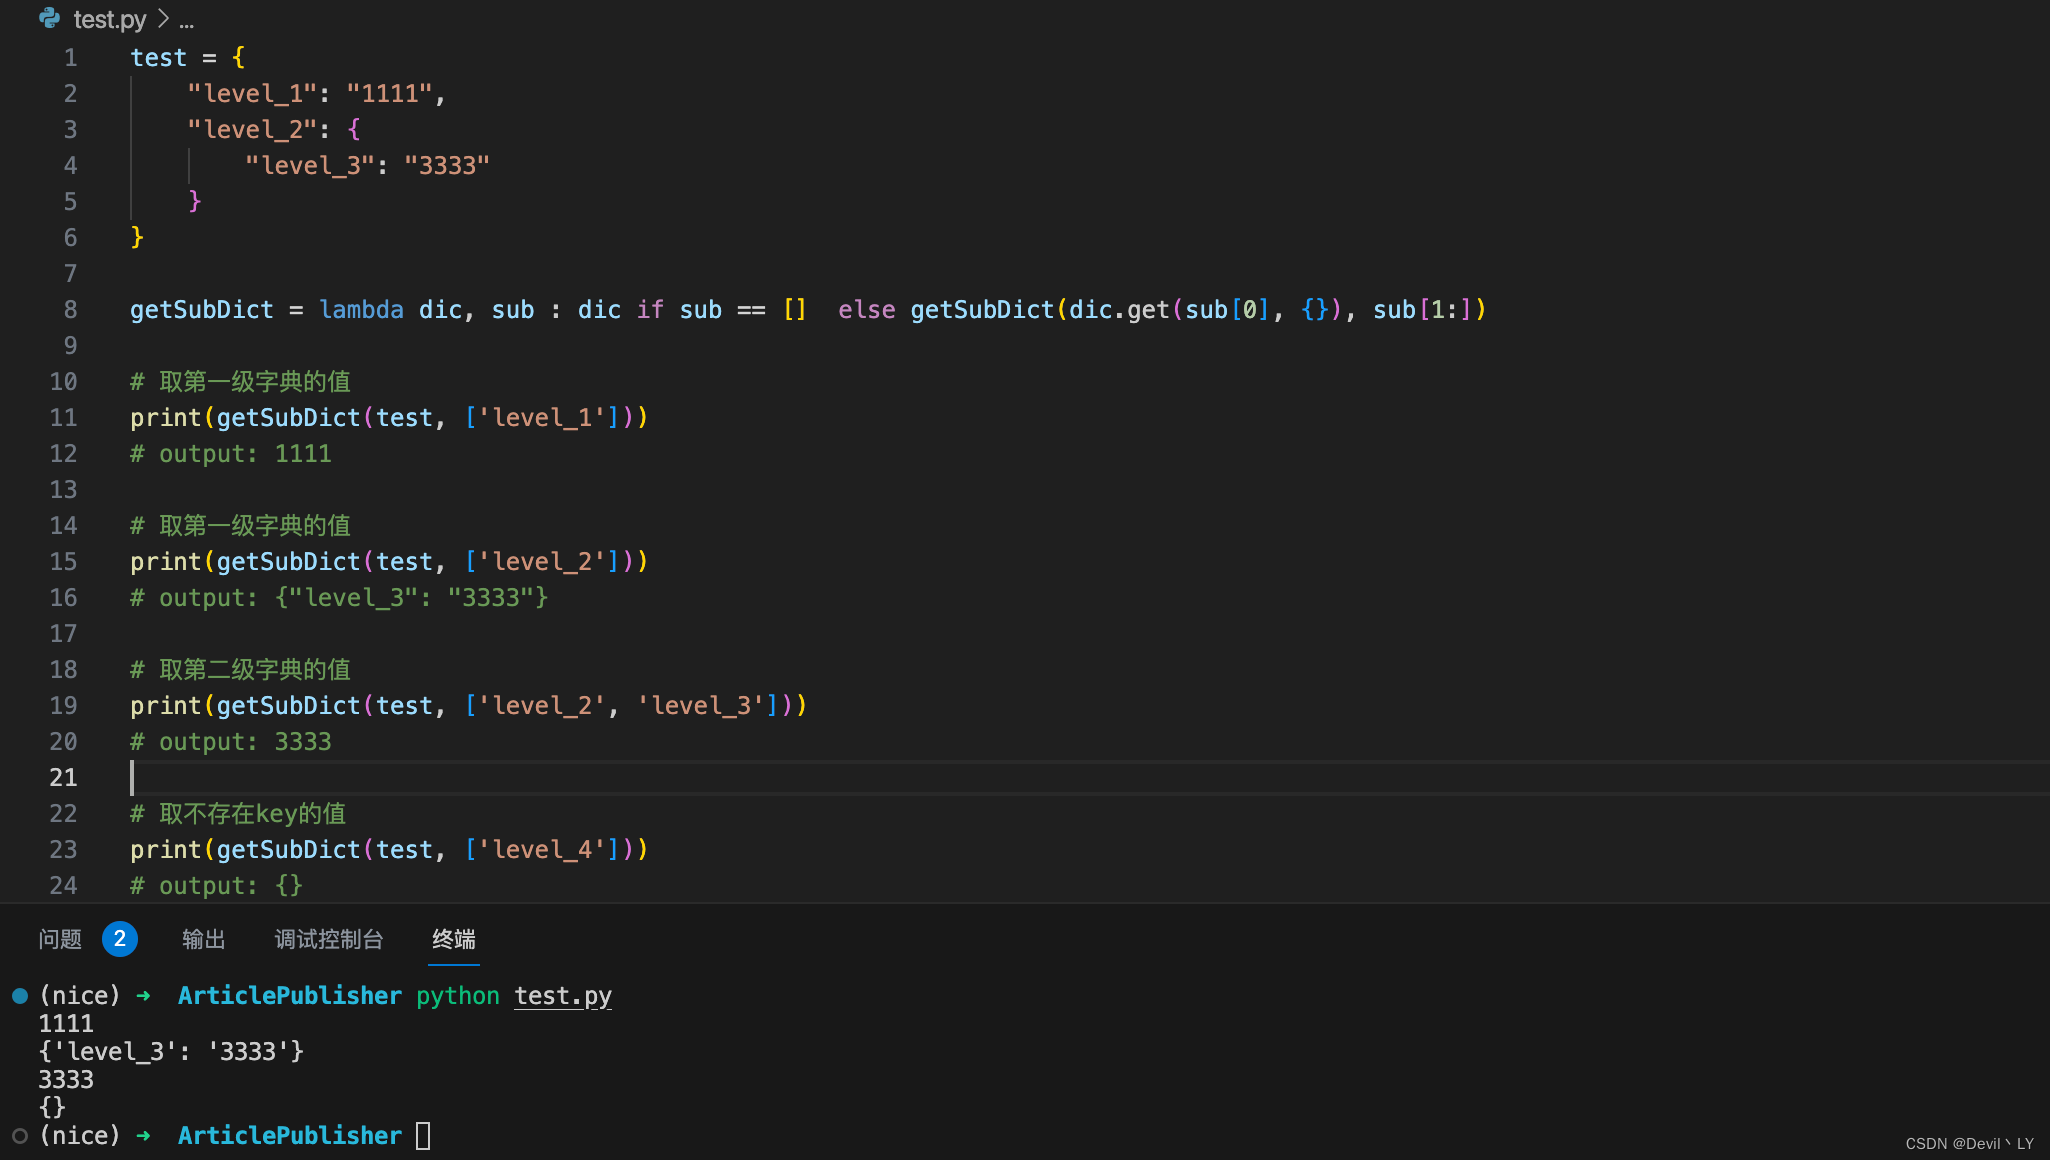Click the 'level_4' string on line 23
The width and height of the screenshot is (2050, 1160).
[549, 850]
